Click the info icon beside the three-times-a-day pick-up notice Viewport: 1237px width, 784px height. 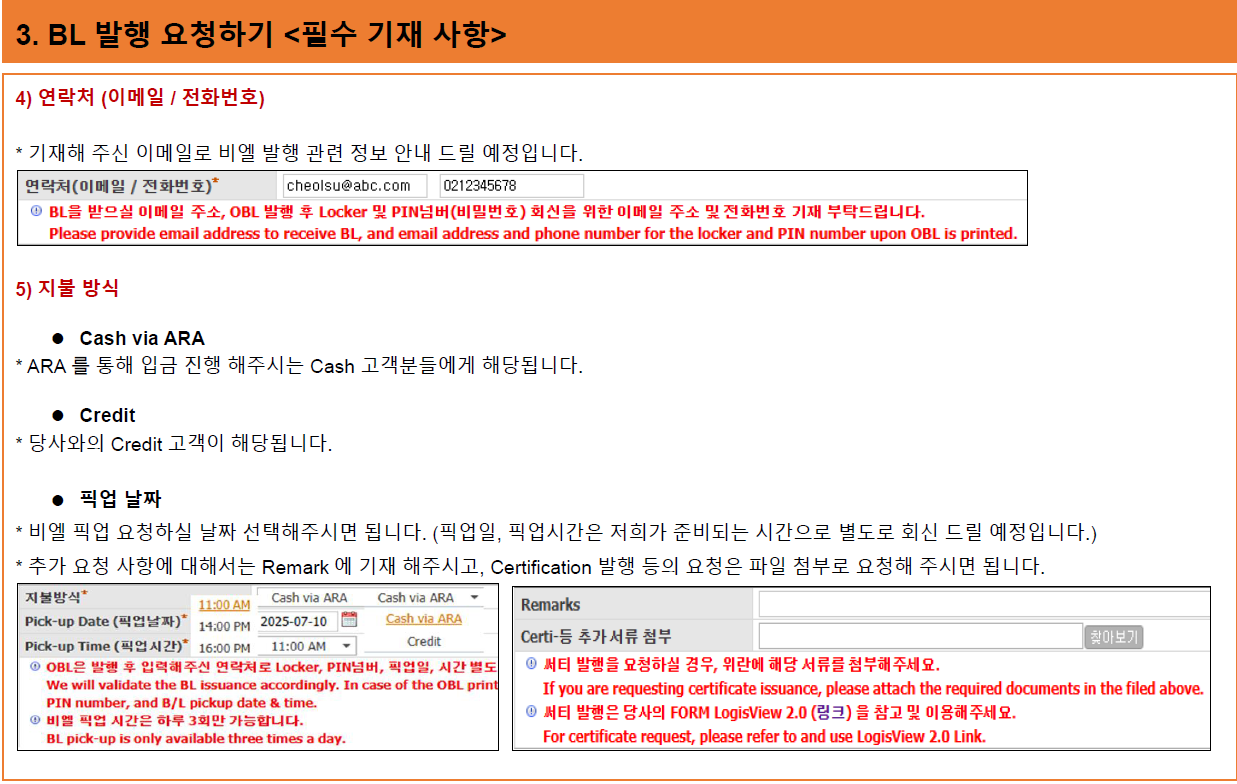36,720
